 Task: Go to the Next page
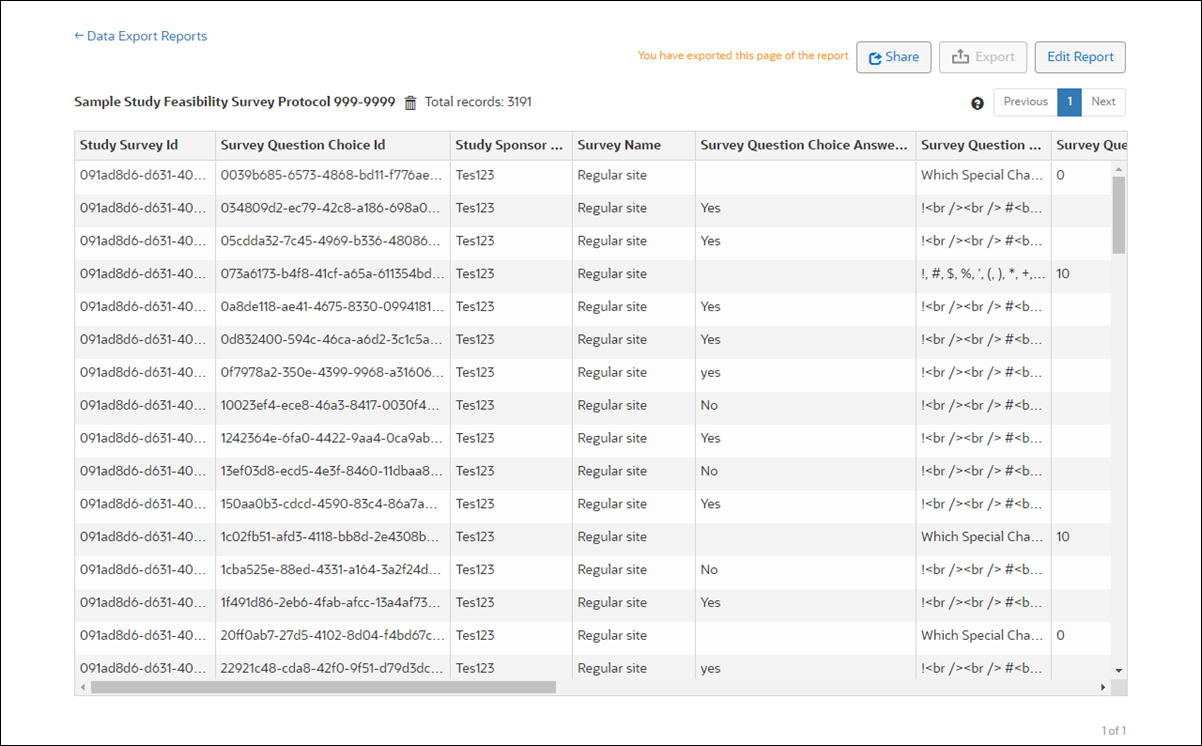tap(1103, 102)
